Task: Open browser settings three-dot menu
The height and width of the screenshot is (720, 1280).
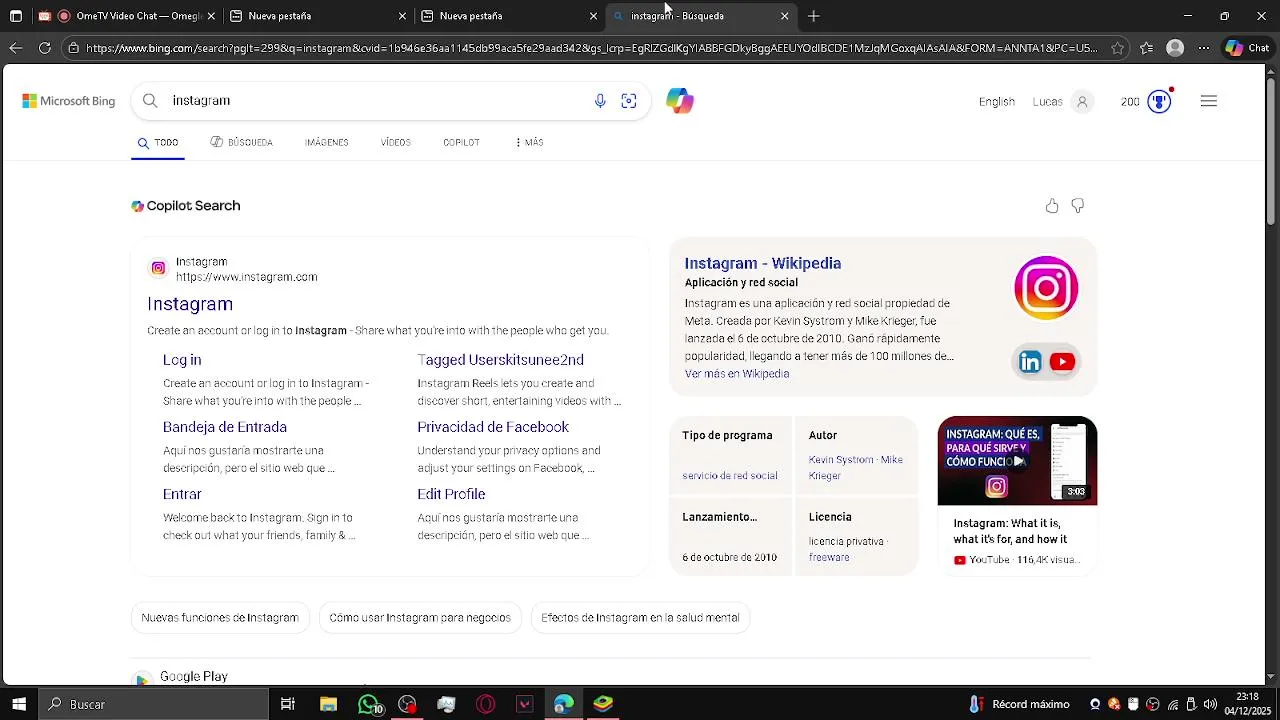Action: coord(1204,48)
